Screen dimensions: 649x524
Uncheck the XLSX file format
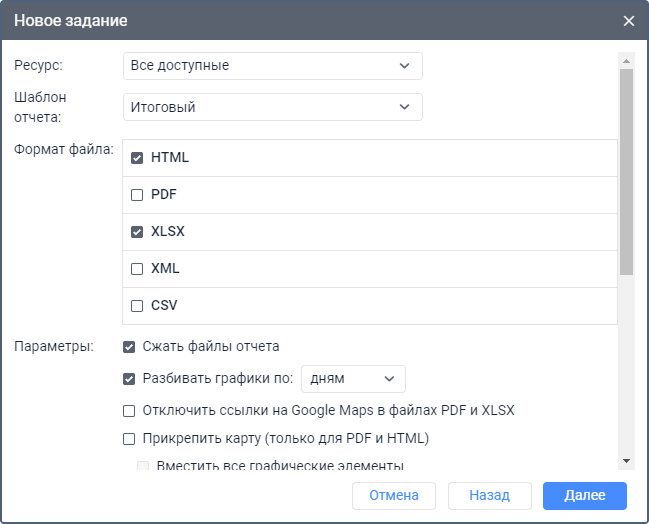pyautogui.click(x=137, y=232)
